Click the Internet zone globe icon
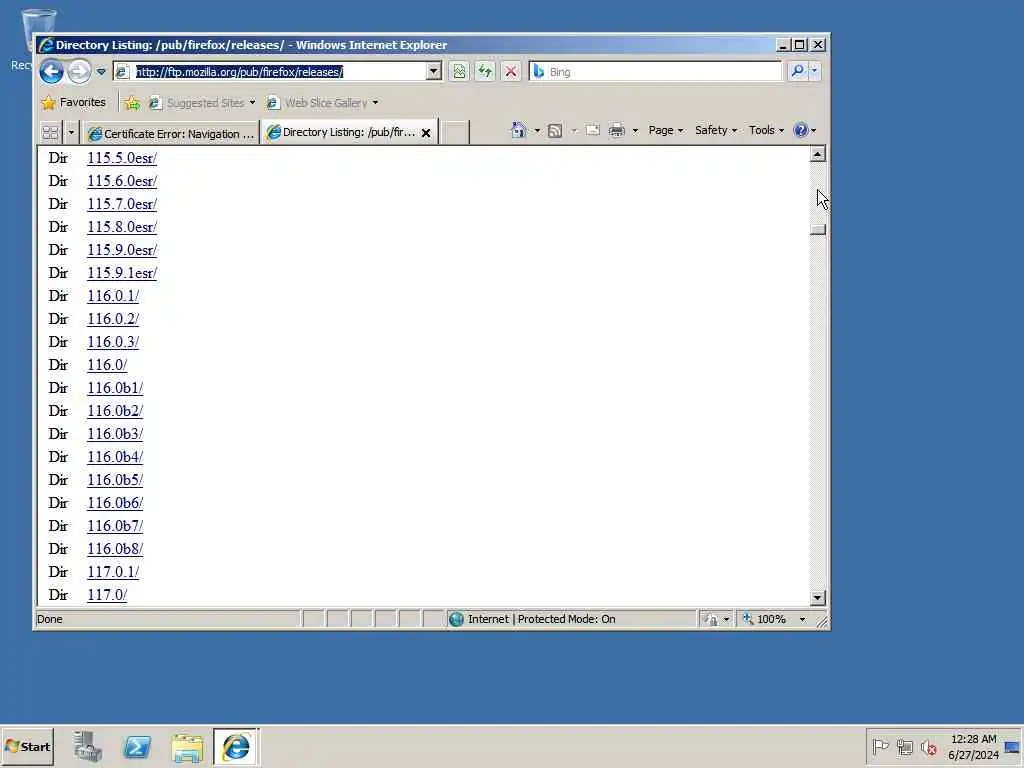 click(456, 619)
